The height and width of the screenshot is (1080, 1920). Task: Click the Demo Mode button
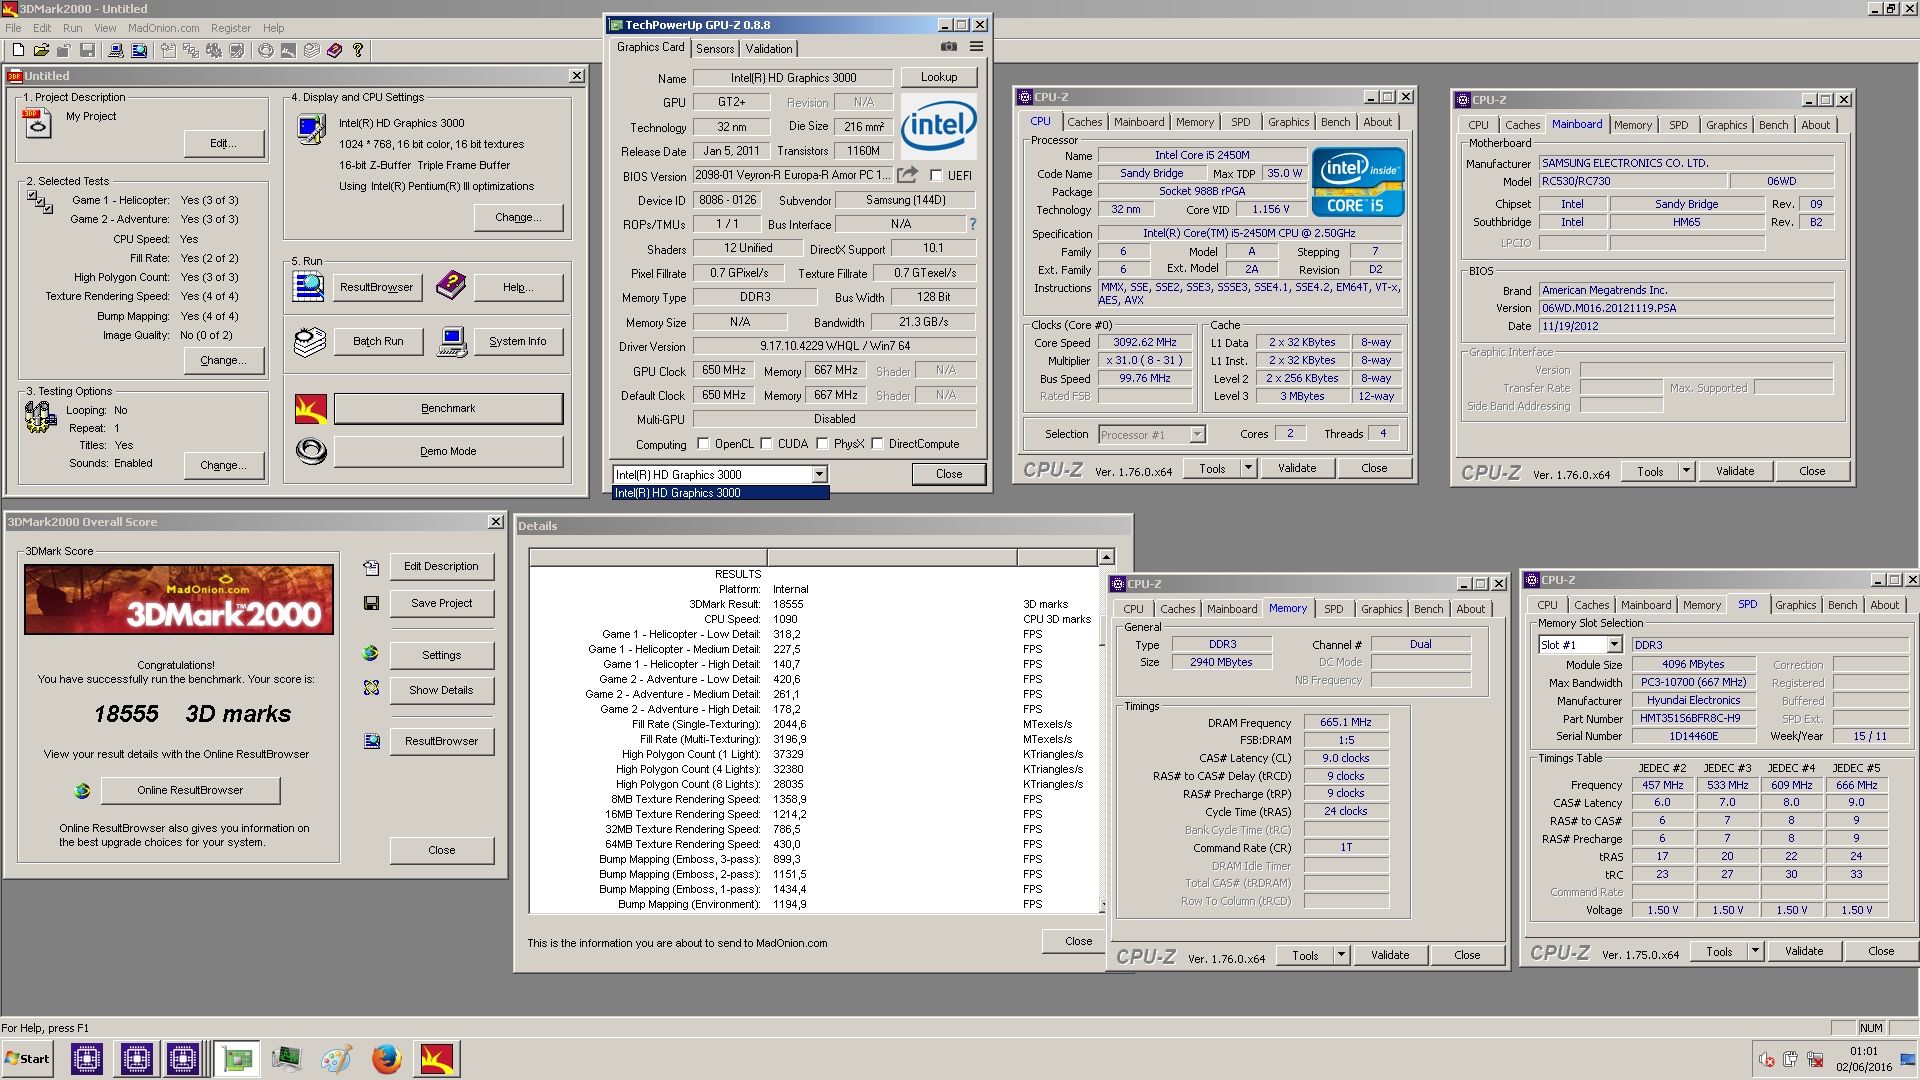(448, 451)
